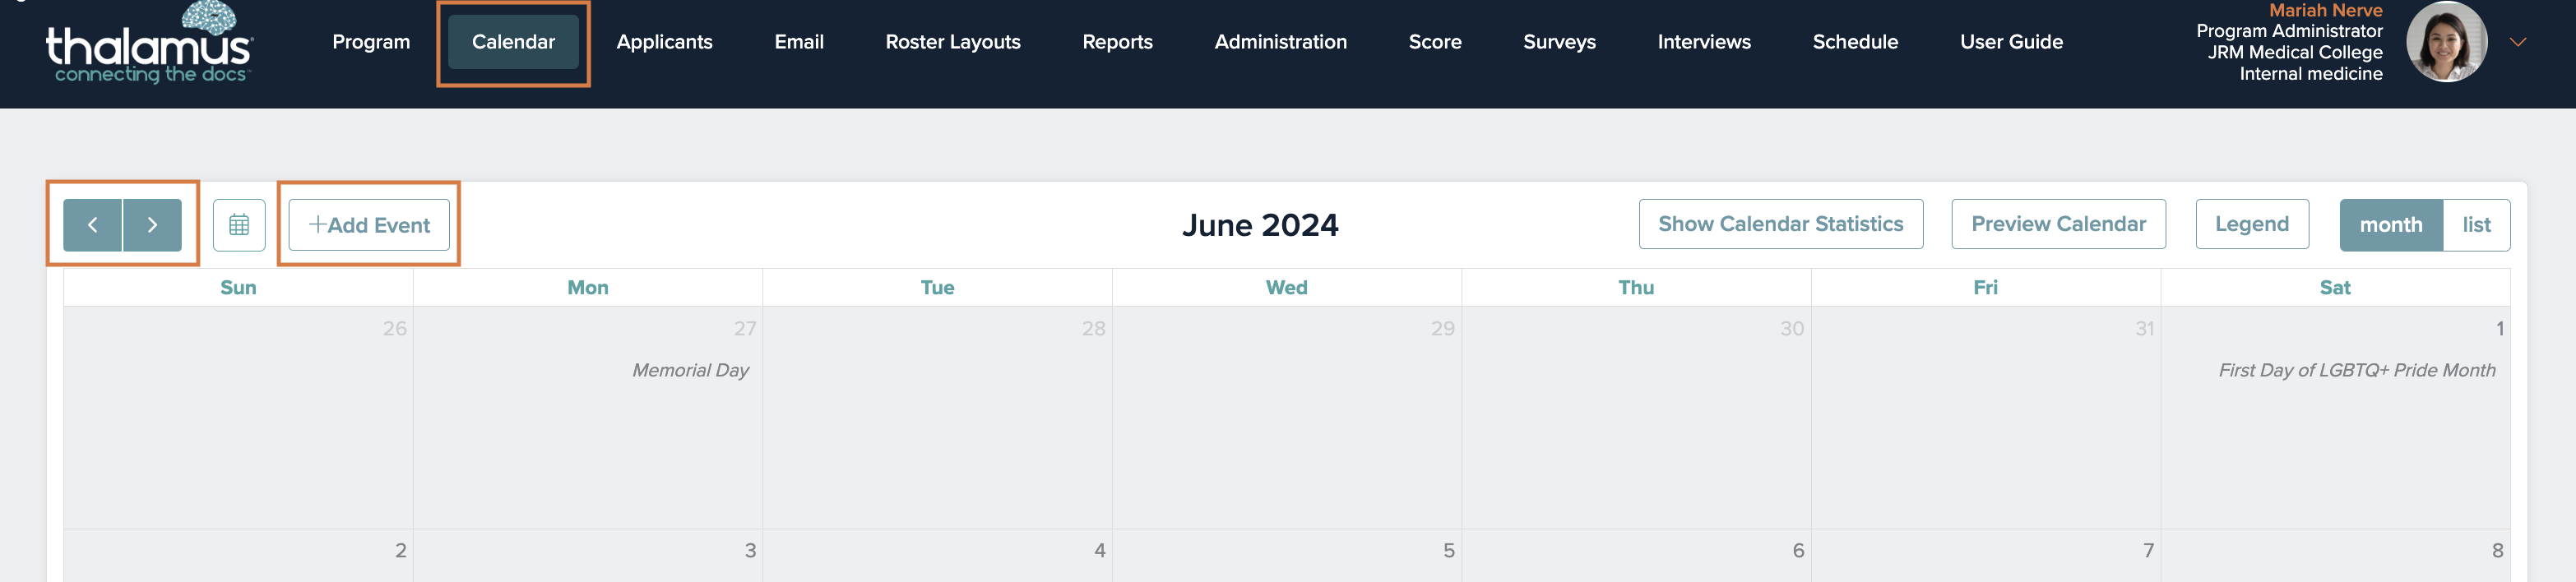This screenshot has height=582, width=2576.
Task: Click the Fri column header
Action: [x=1985, y=288]
